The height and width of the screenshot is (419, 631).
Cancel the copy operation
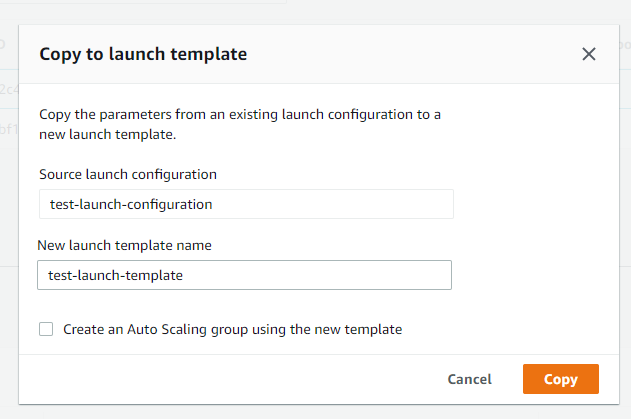469,379
